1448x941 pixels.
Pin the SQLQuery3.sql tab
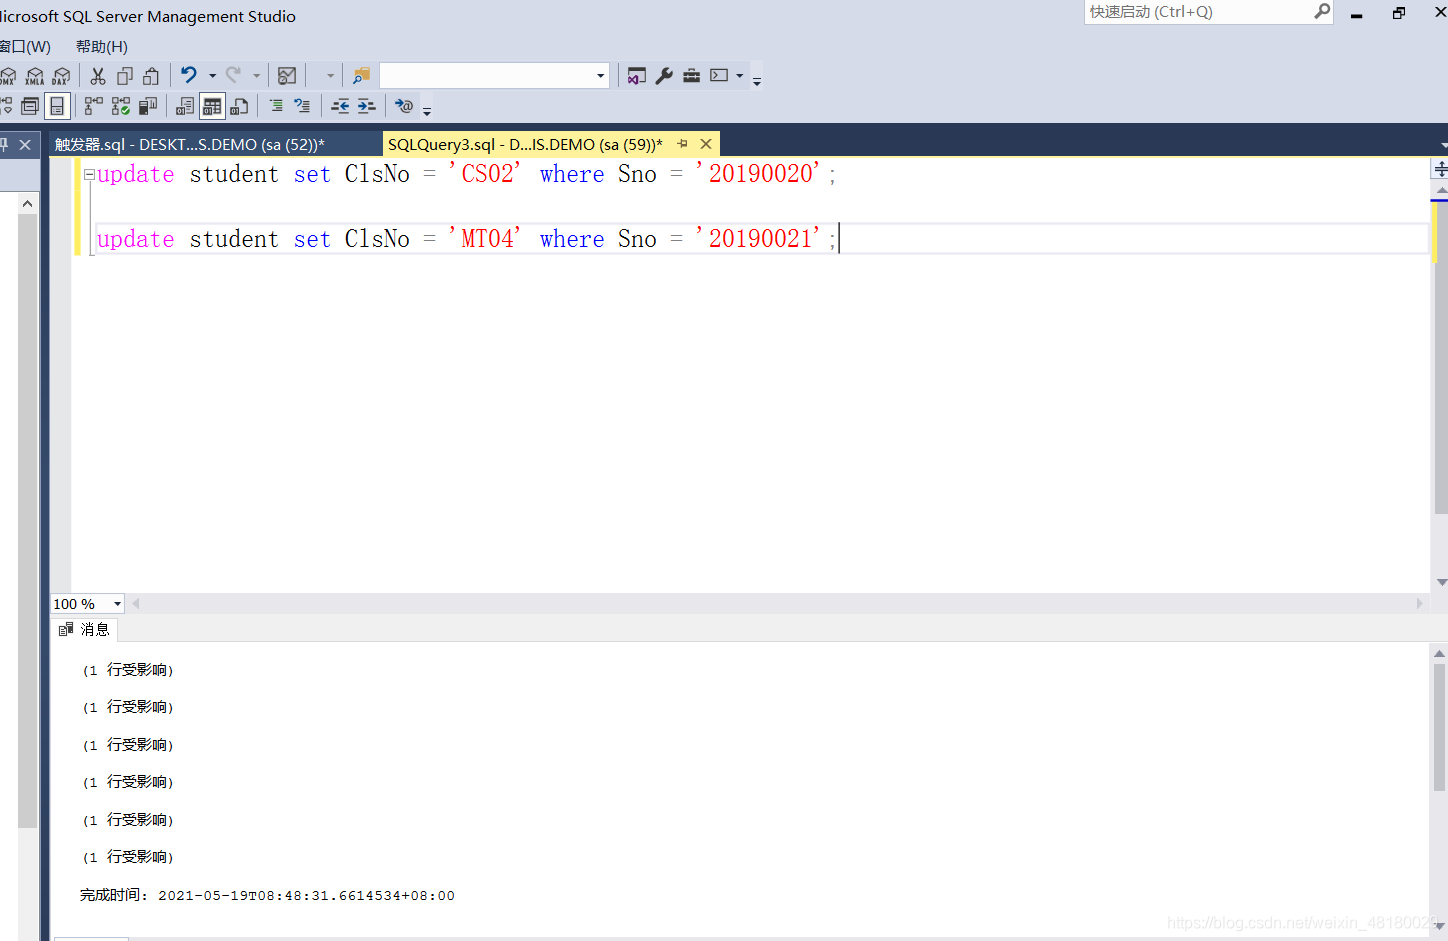[682, 144]
